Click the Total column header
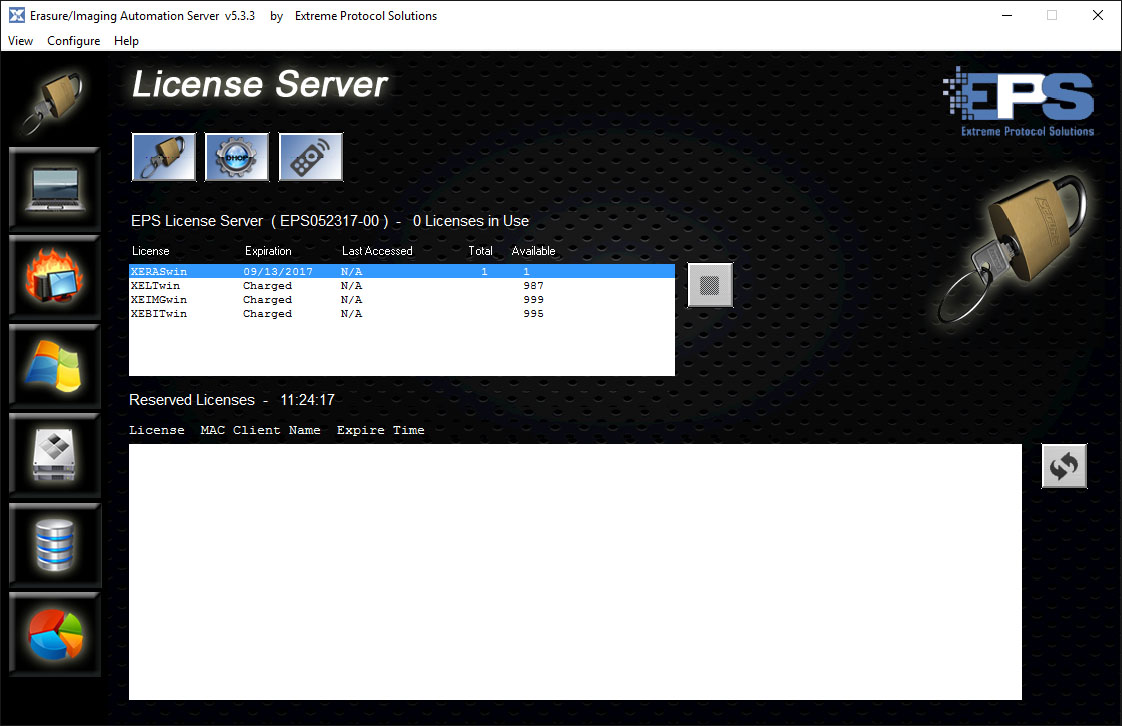1122x726 pixels. pos(480,251)
